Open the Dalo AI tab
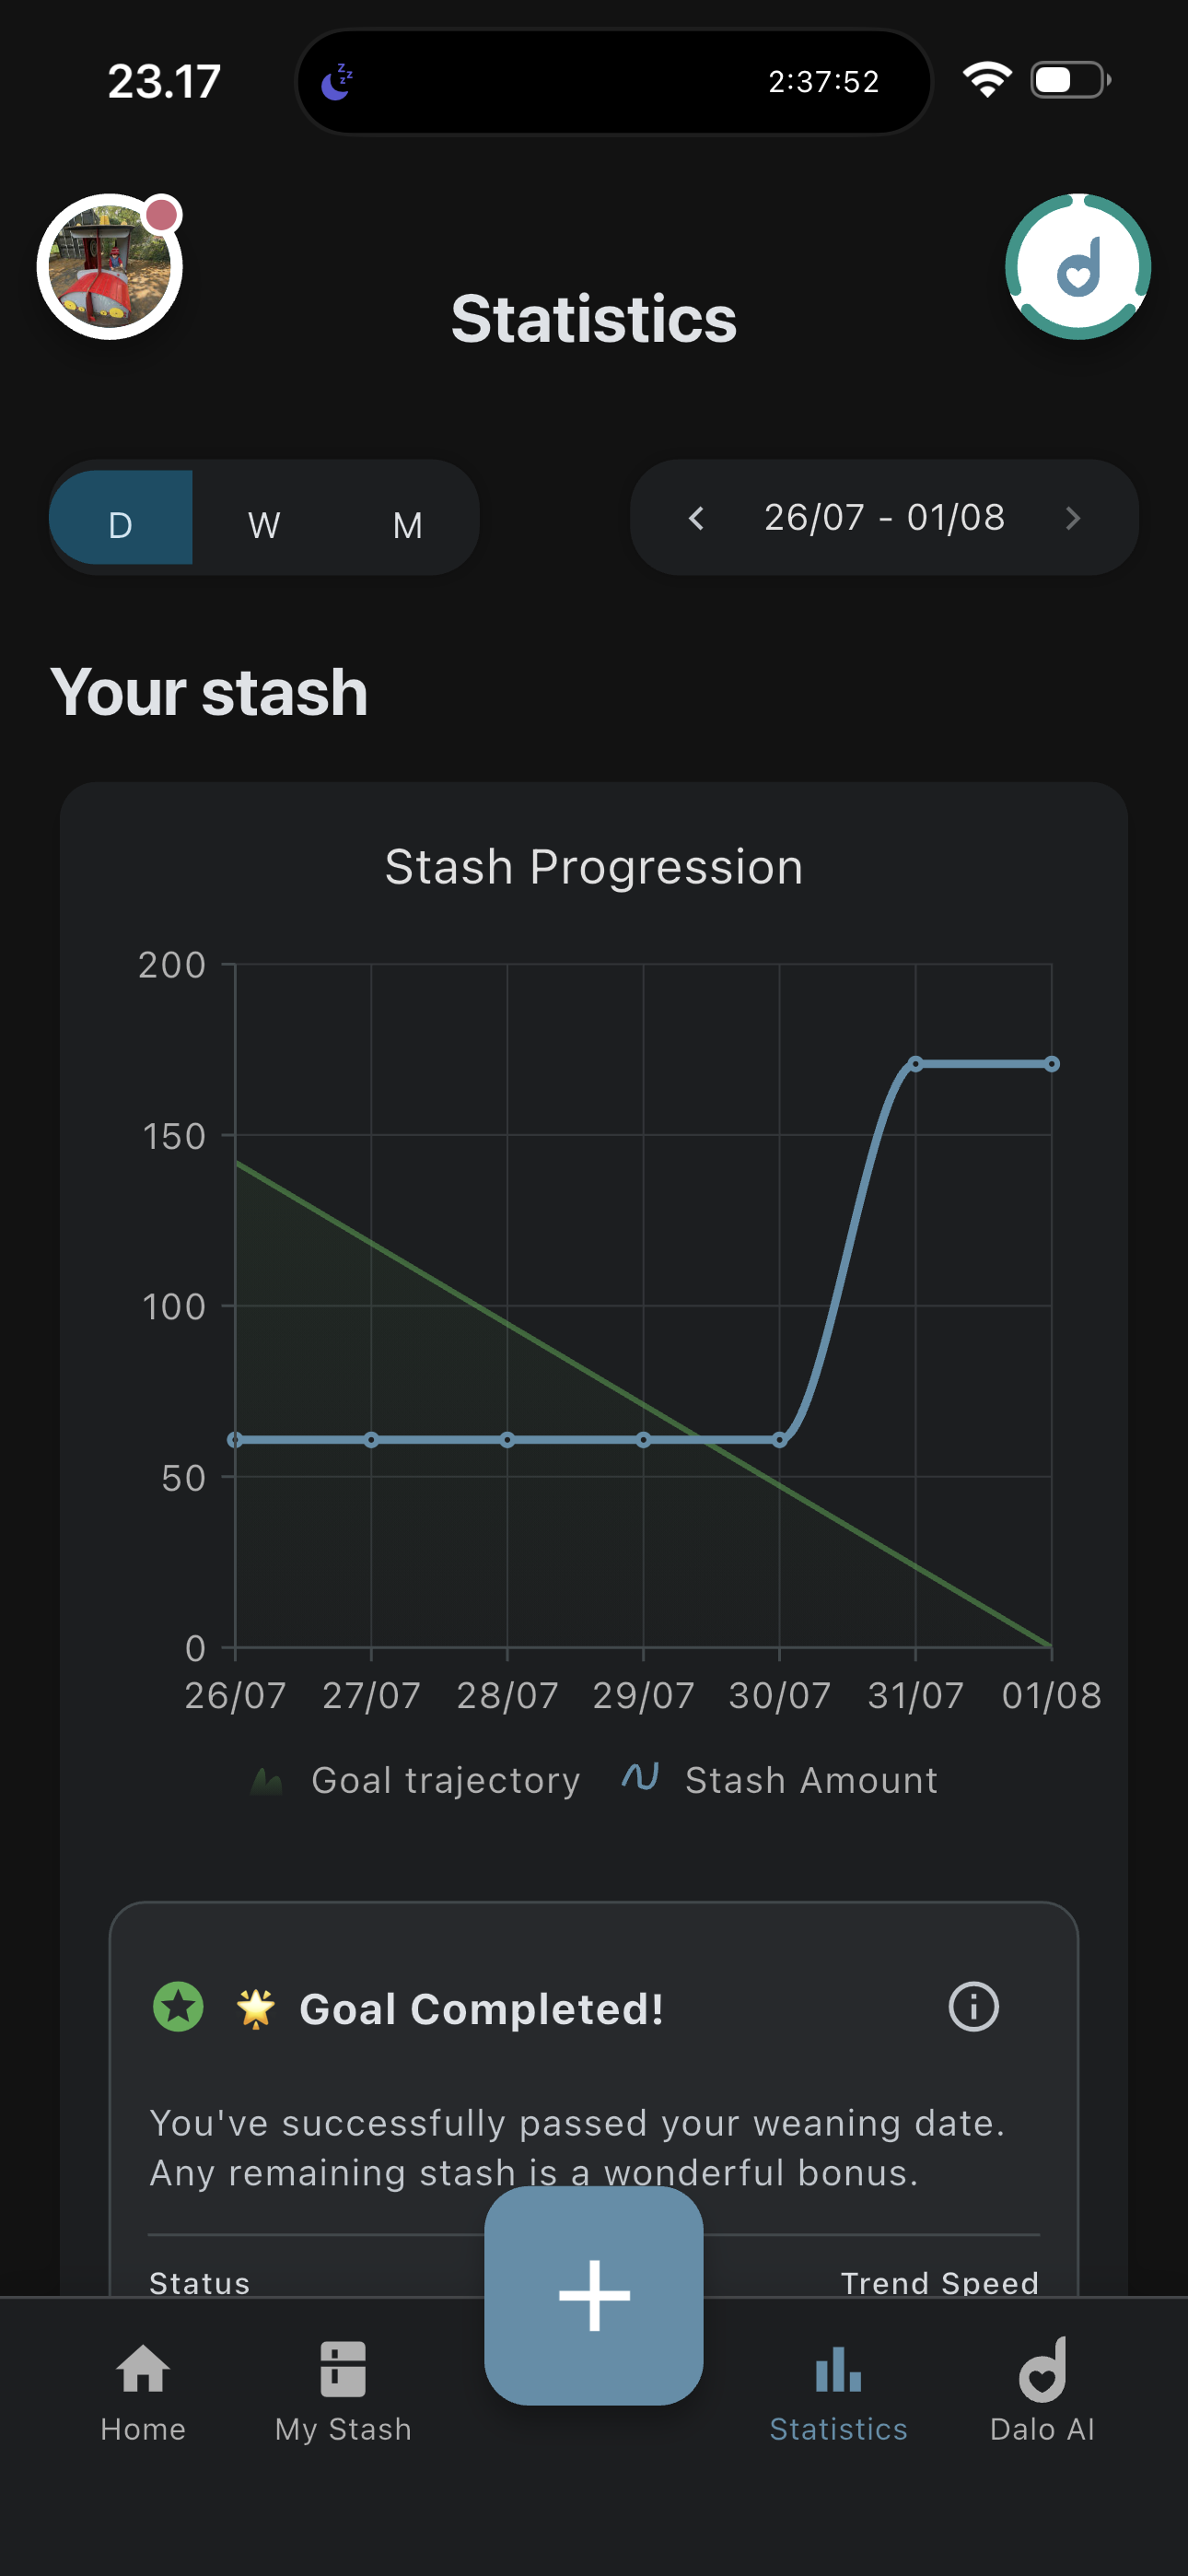Screen dimensions: 1188x2576 point(1042,2392)
